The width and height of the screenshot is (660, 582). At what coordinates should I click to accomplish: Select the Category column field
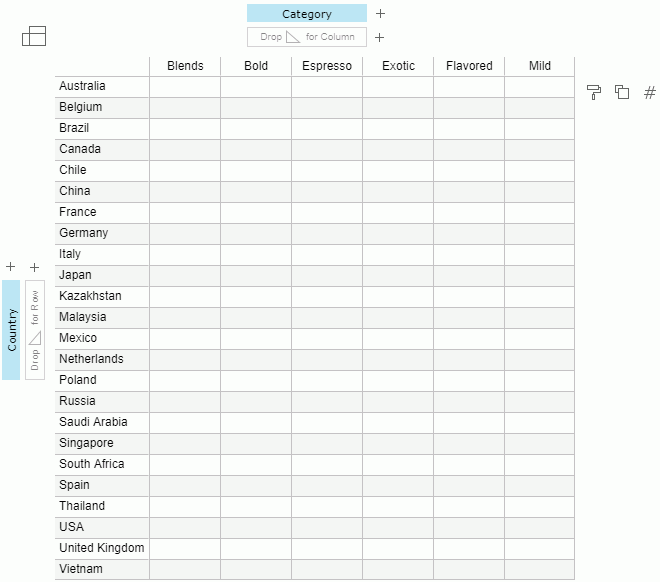307,14
